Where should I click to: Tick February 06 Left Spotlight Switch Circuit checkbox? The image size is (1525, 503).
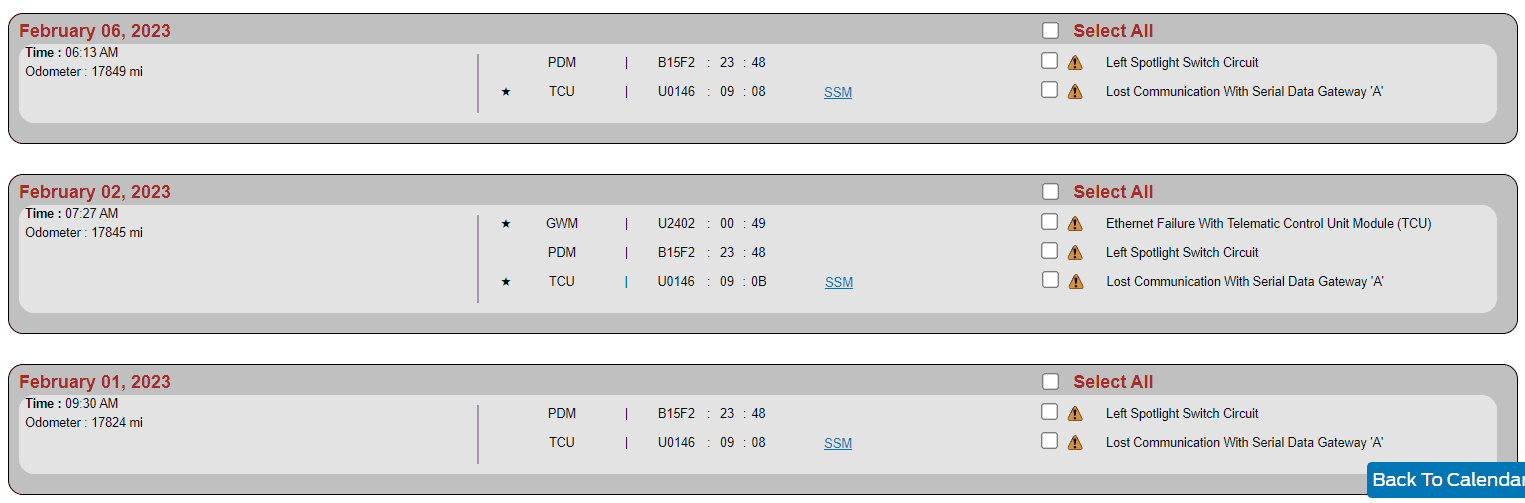(1049, 60)
